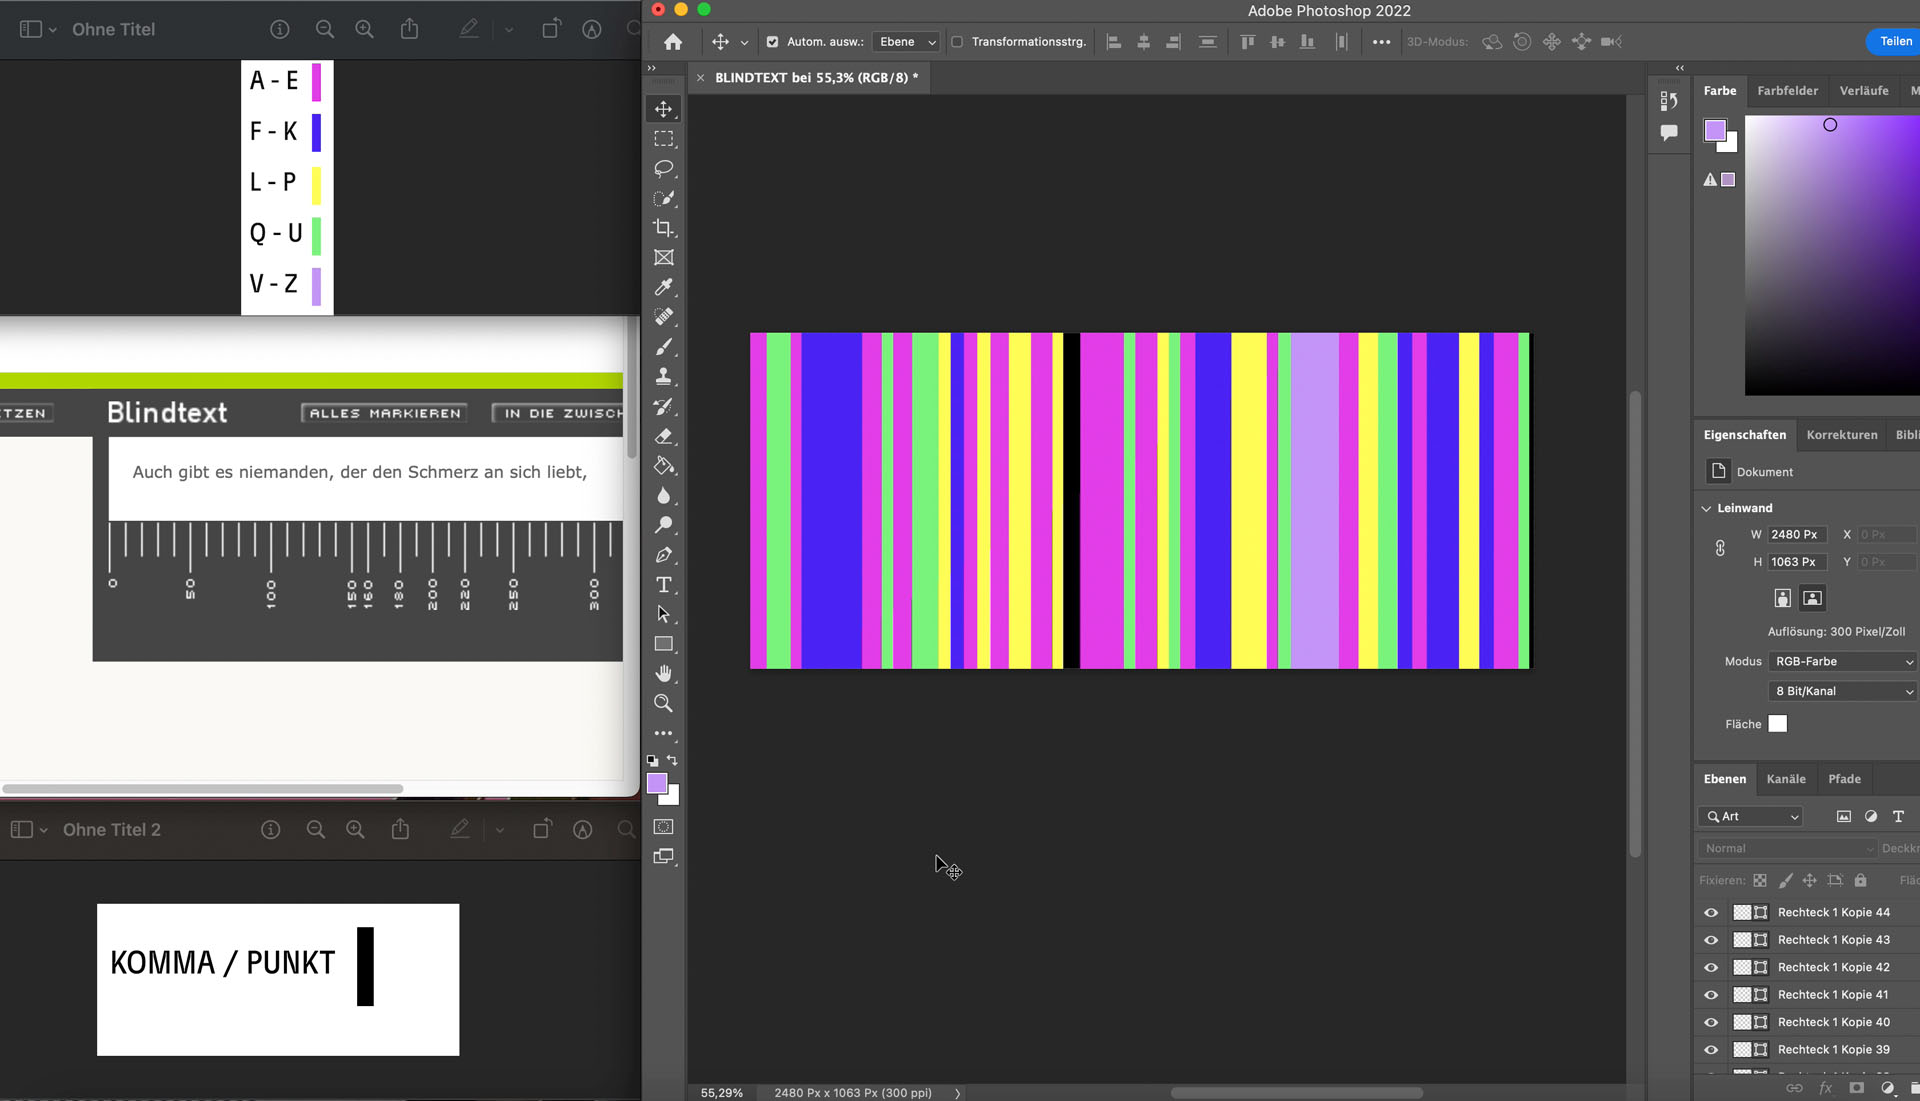Viewport: 1920px width, 1101px height.
Task: Collapse the Leinwand section
Action: pos(1707,509)
